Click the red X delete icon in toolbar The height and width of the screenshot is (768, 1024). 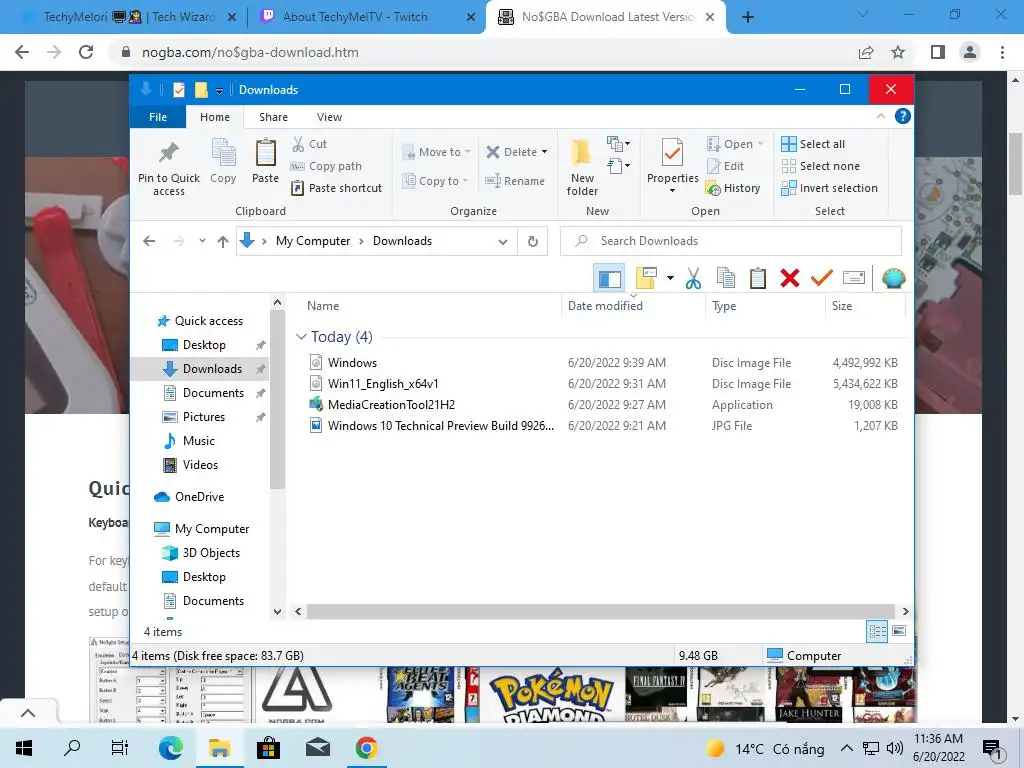[x=790, y=278]
